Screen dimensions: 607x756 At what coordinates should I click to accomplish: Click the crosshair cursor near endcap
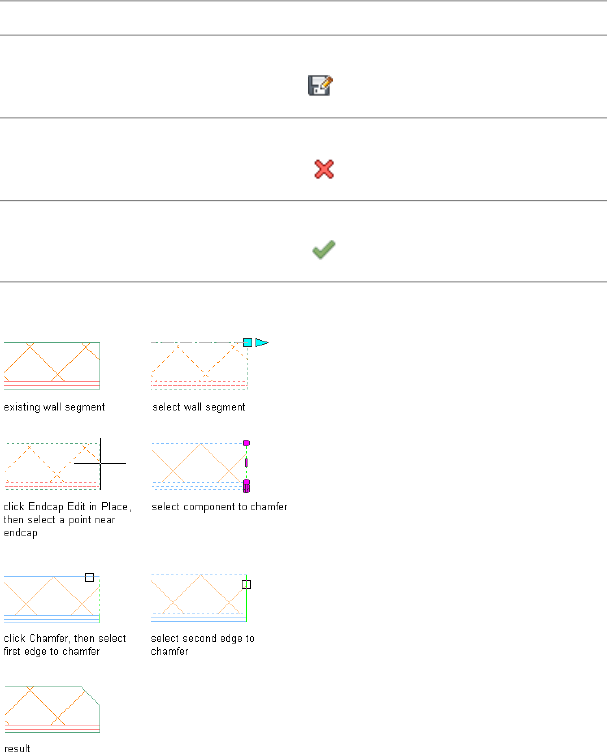[x=100, y=463]
